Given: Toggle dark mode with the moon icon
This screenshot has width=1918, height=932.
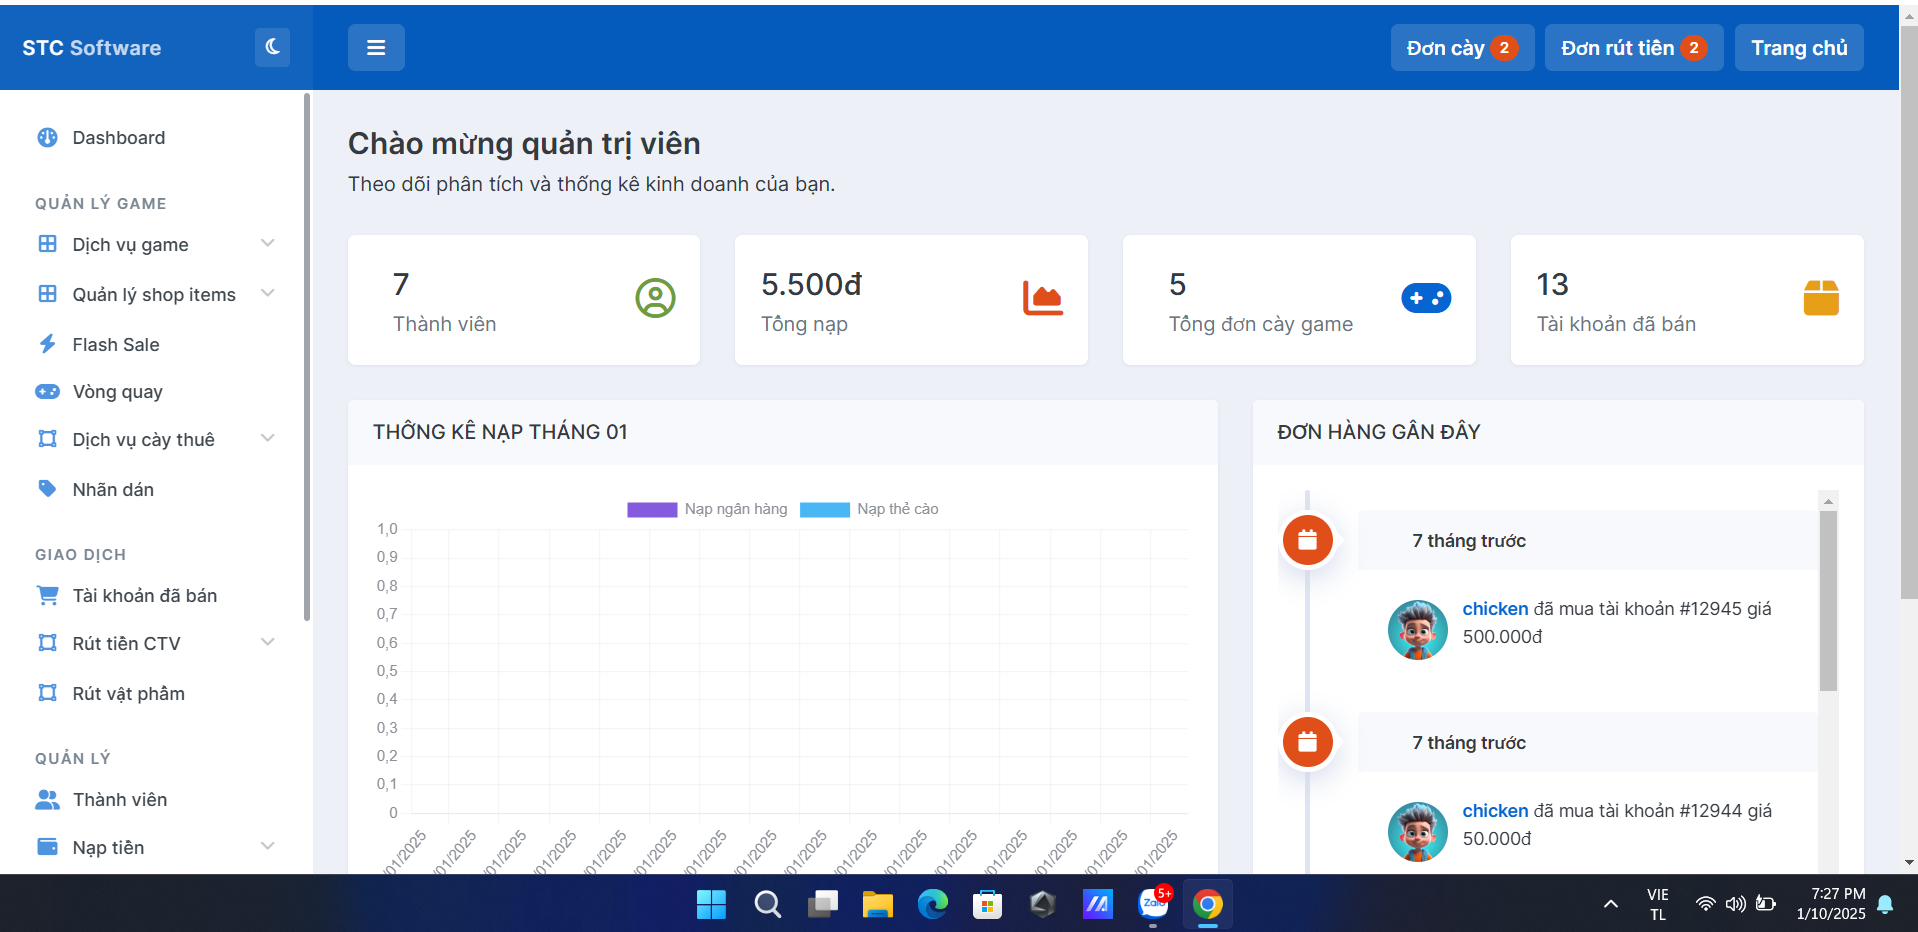Looking at the screenshot, I should tap(272, 47).
